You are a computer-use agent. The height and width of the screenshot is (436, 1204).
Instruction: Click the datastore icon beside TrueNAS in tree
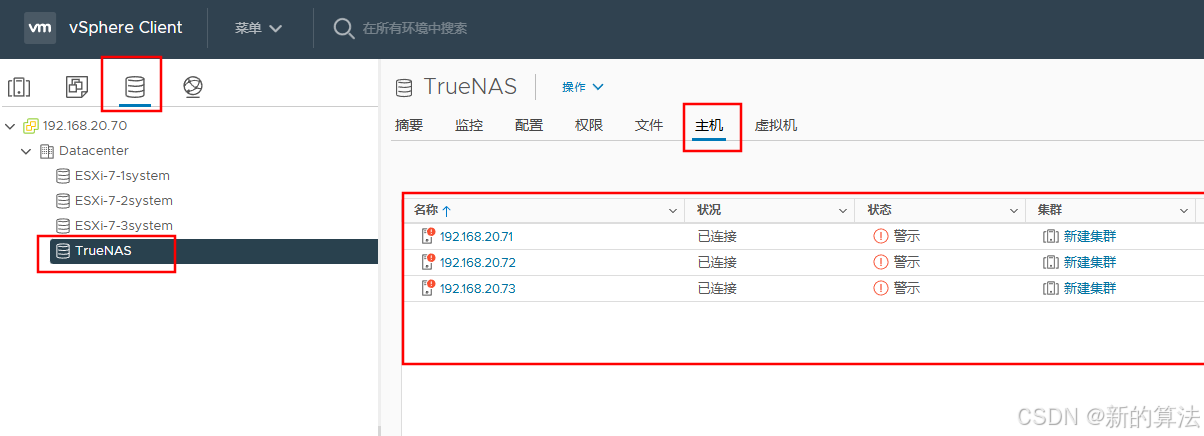tap(63, 251)
